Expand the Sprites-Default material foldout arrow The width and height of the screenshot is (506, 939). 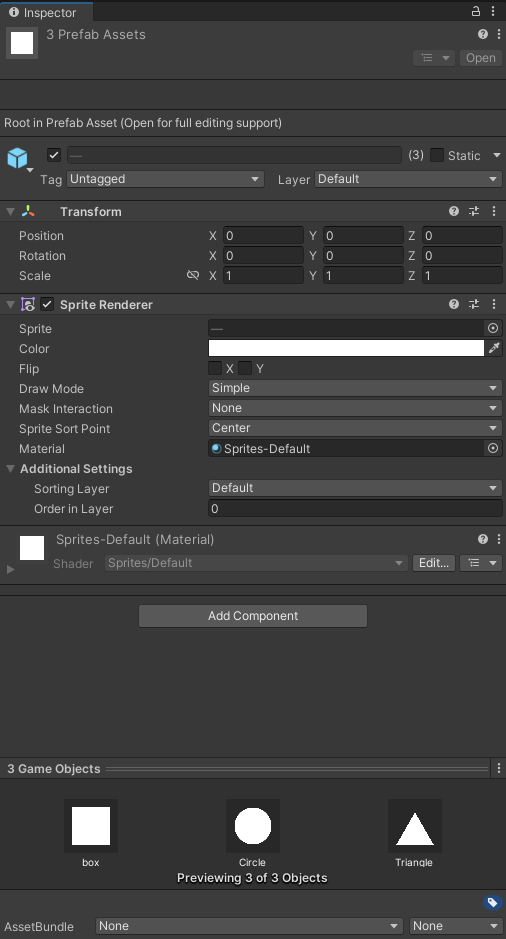(x=10, y=569)
